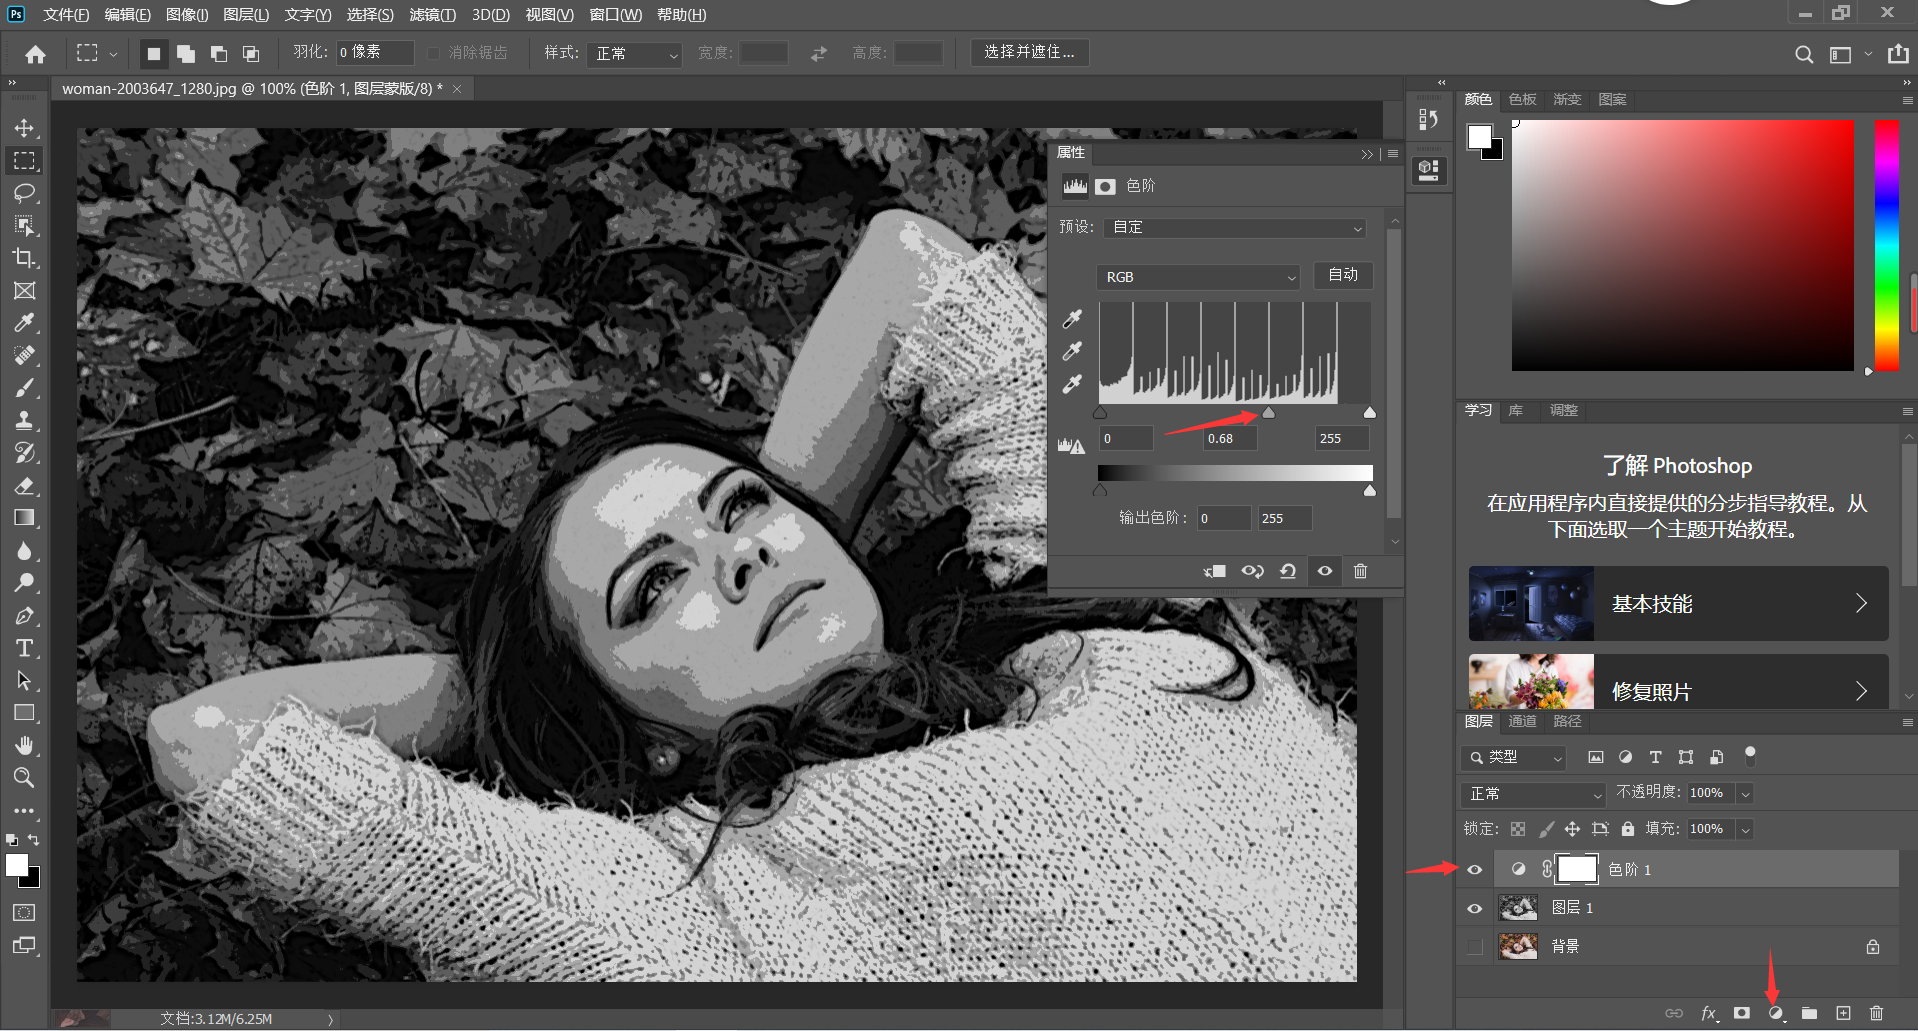Screen dimensions: 1918x1031
Task: Select the Eyedropper tool in toolbar
Action: 25,323
